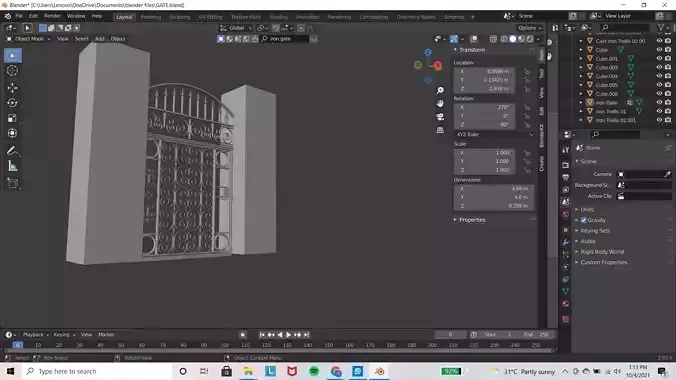The height and width of the screenshot is (380, 676).
Task: Switch to the Layout workspace tab
Action: pyautogui.click(x=124, y=17)
